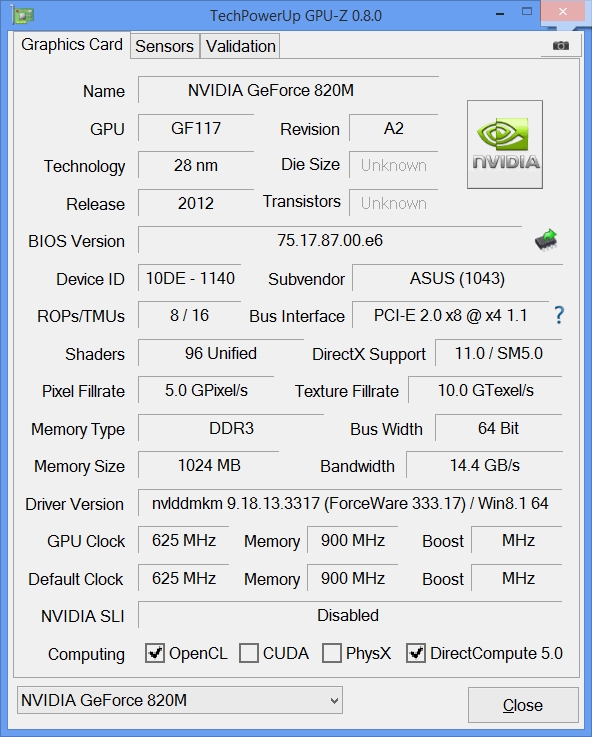Click the PCI-E 2.0 x8 @ x4 1.1 field

click(x=451, y=315)
